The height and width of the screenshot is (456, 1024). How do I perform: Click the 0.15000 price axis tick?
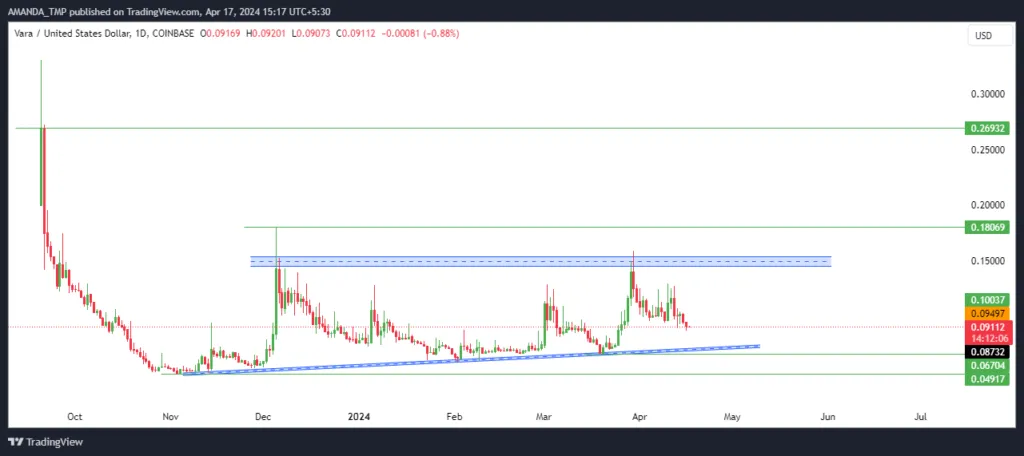(x=988, y=261)
